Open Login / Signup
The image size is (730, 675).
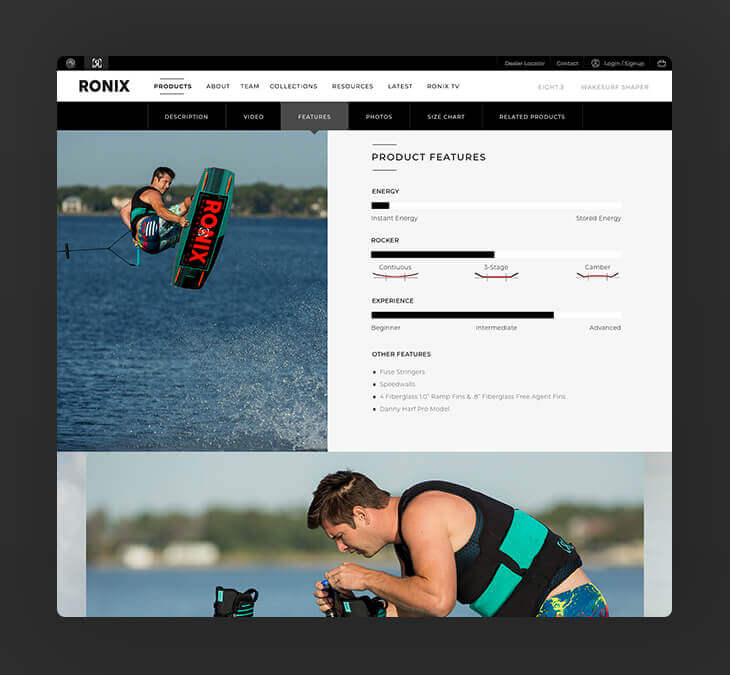(624, 63)
